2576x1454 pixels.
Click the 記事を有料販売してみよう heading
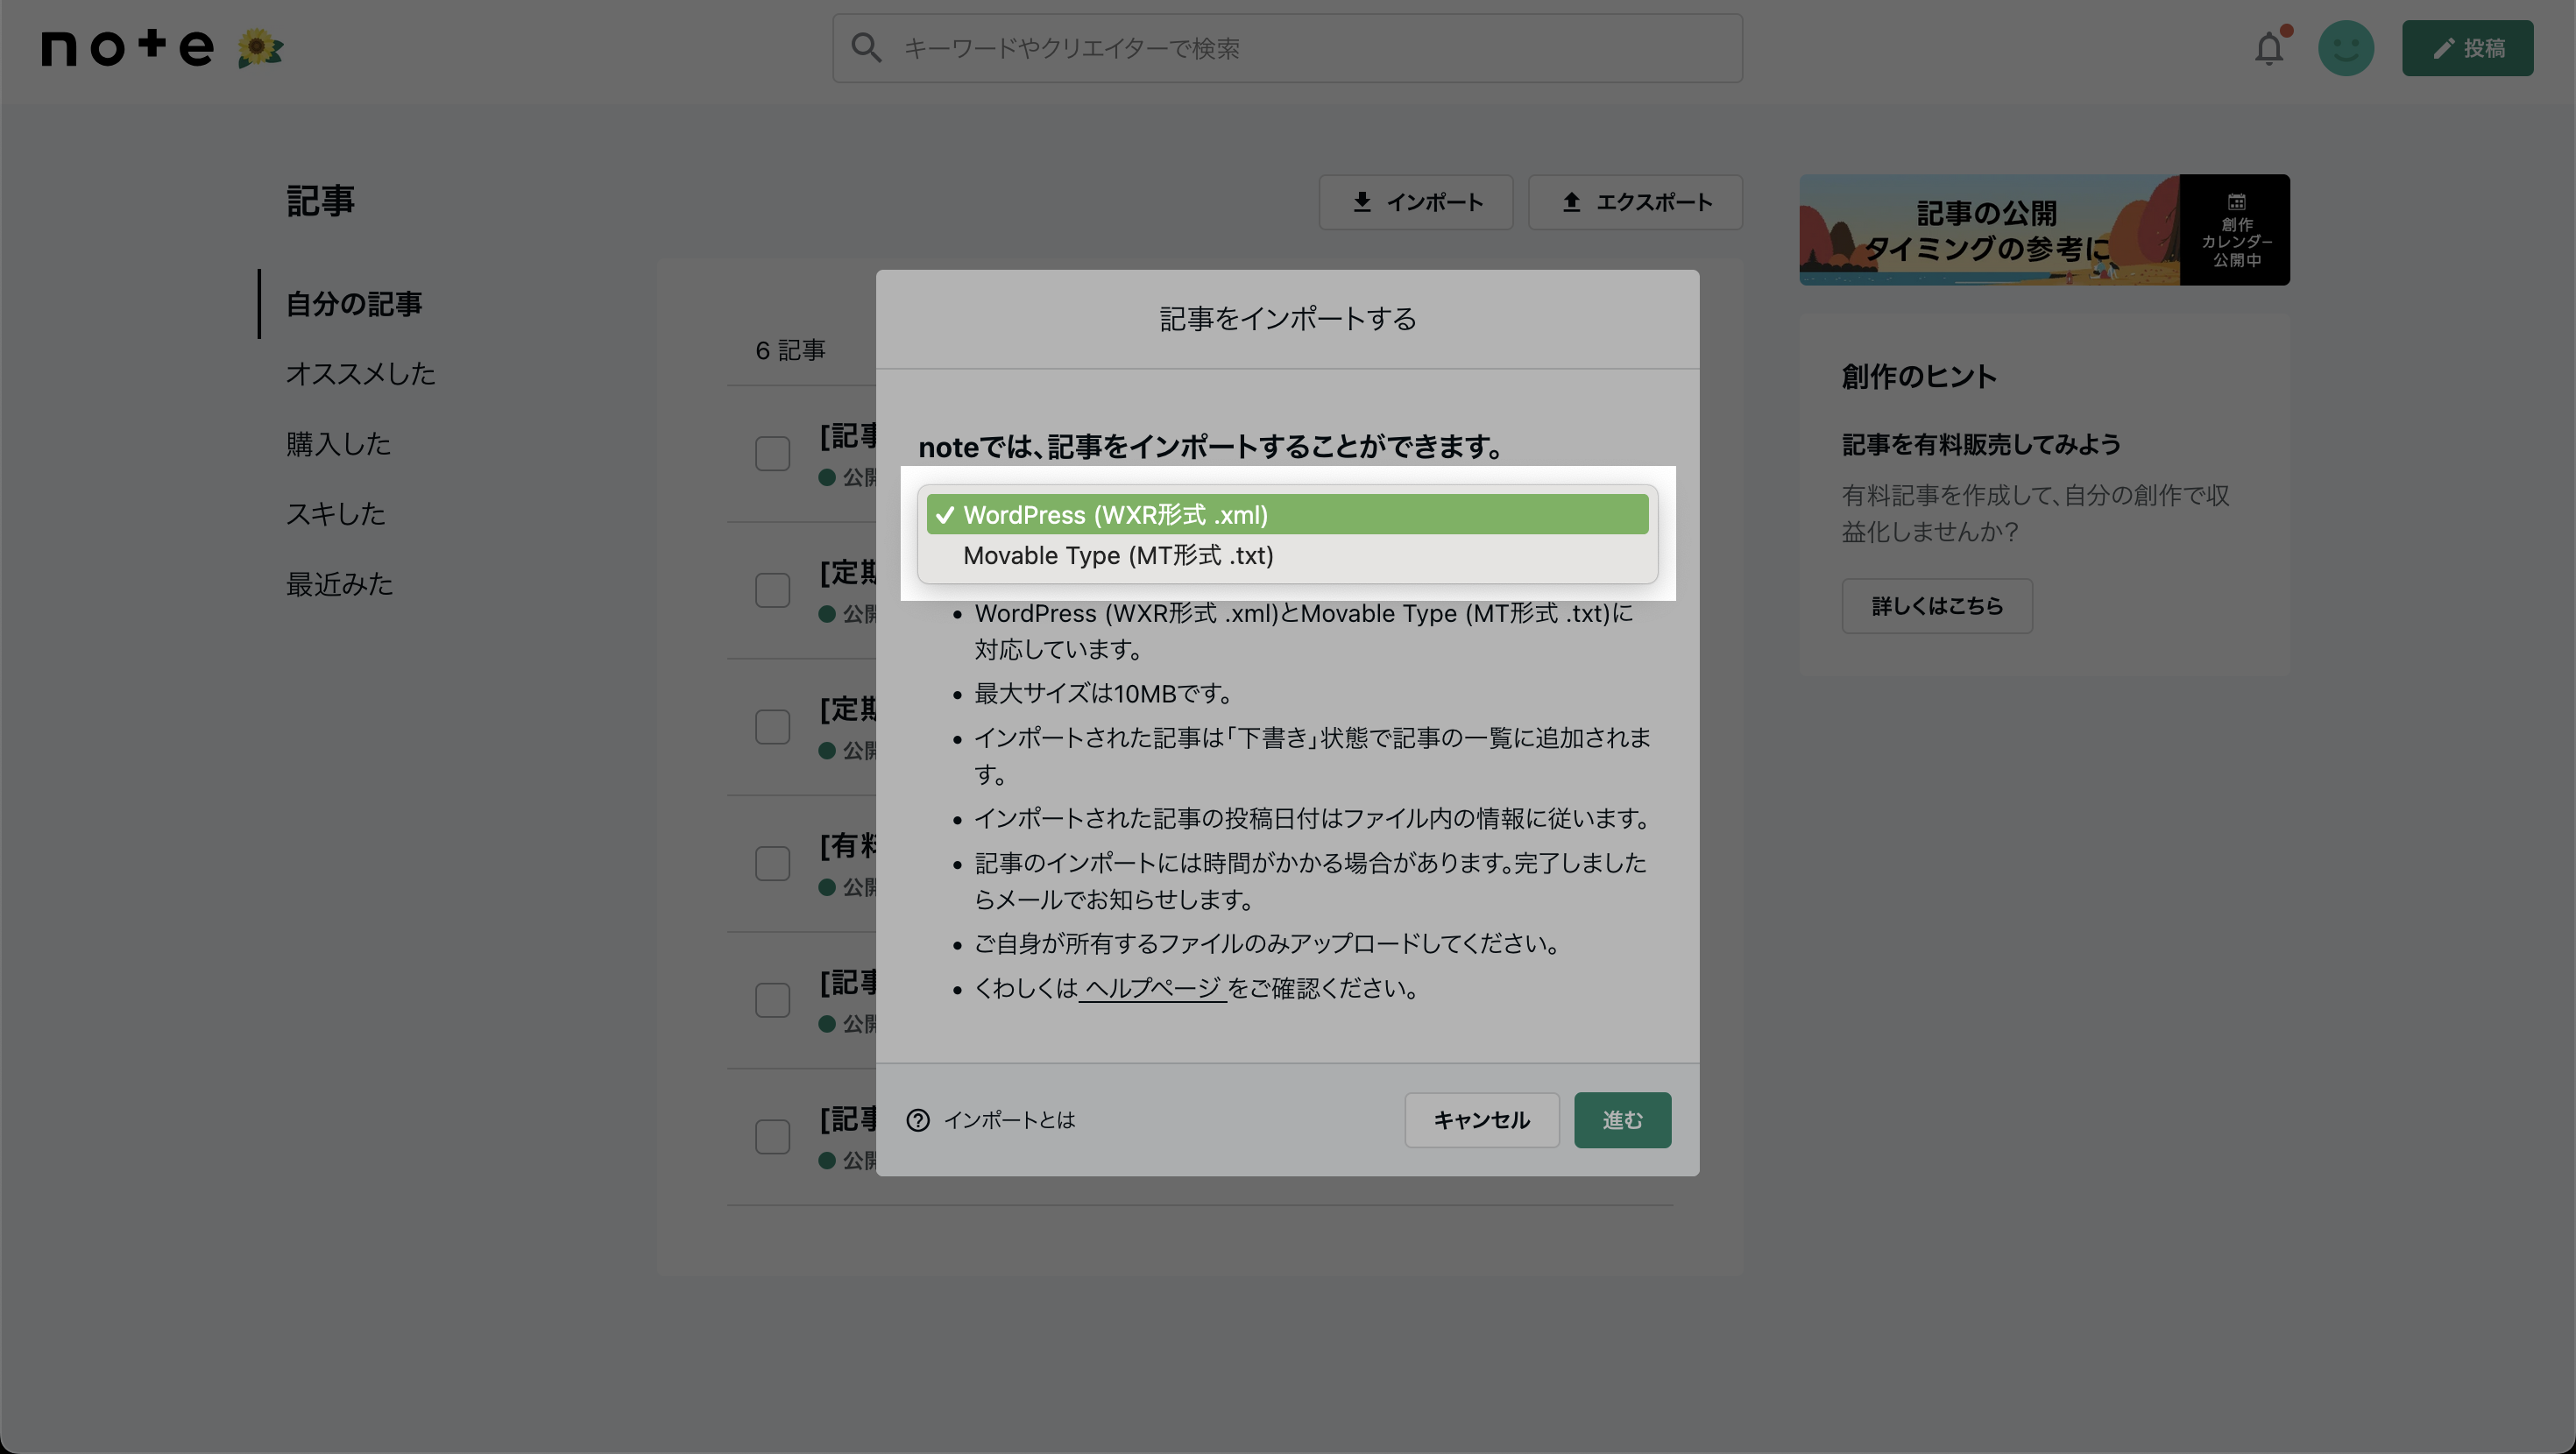(x=1981, y=444)
